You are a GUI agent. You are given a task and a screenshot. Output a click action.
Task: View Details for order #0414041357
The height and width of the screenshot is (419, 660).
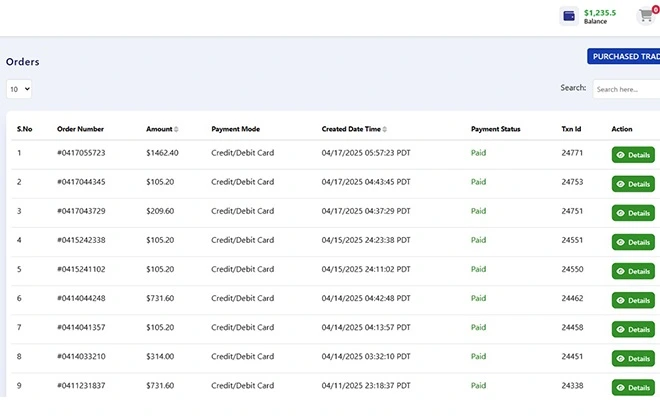[x=633, y=329]
